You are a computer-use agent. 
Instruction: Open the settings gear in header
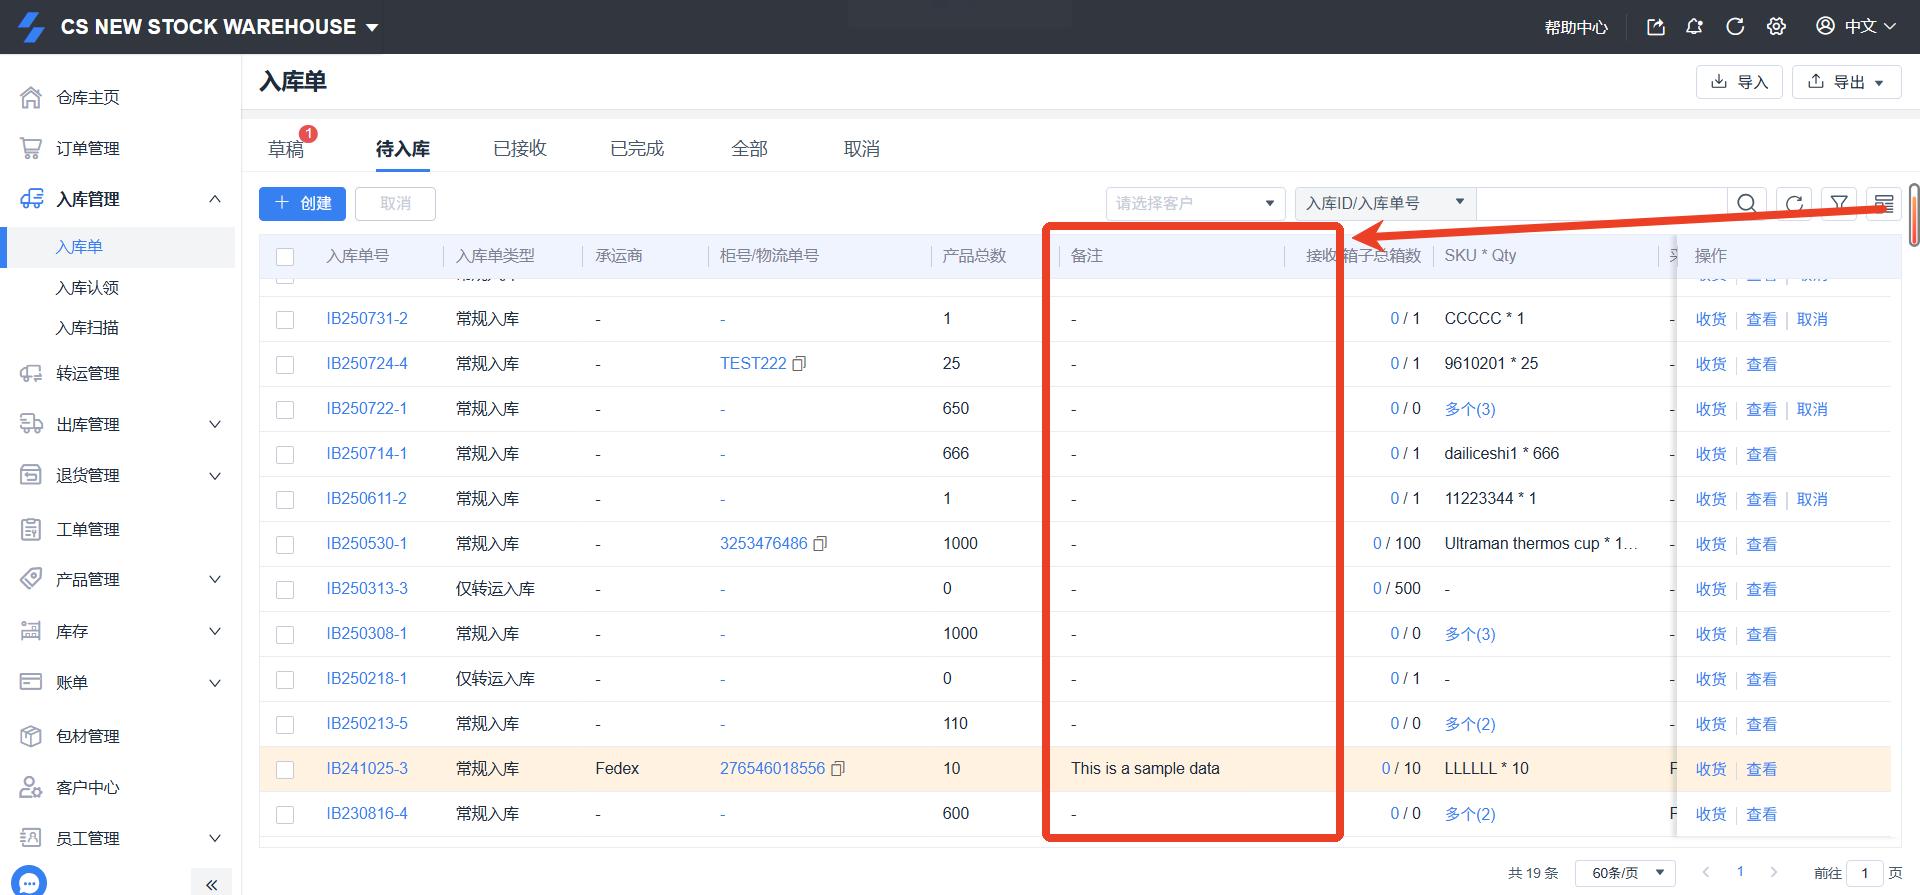tap(1776, 27)
